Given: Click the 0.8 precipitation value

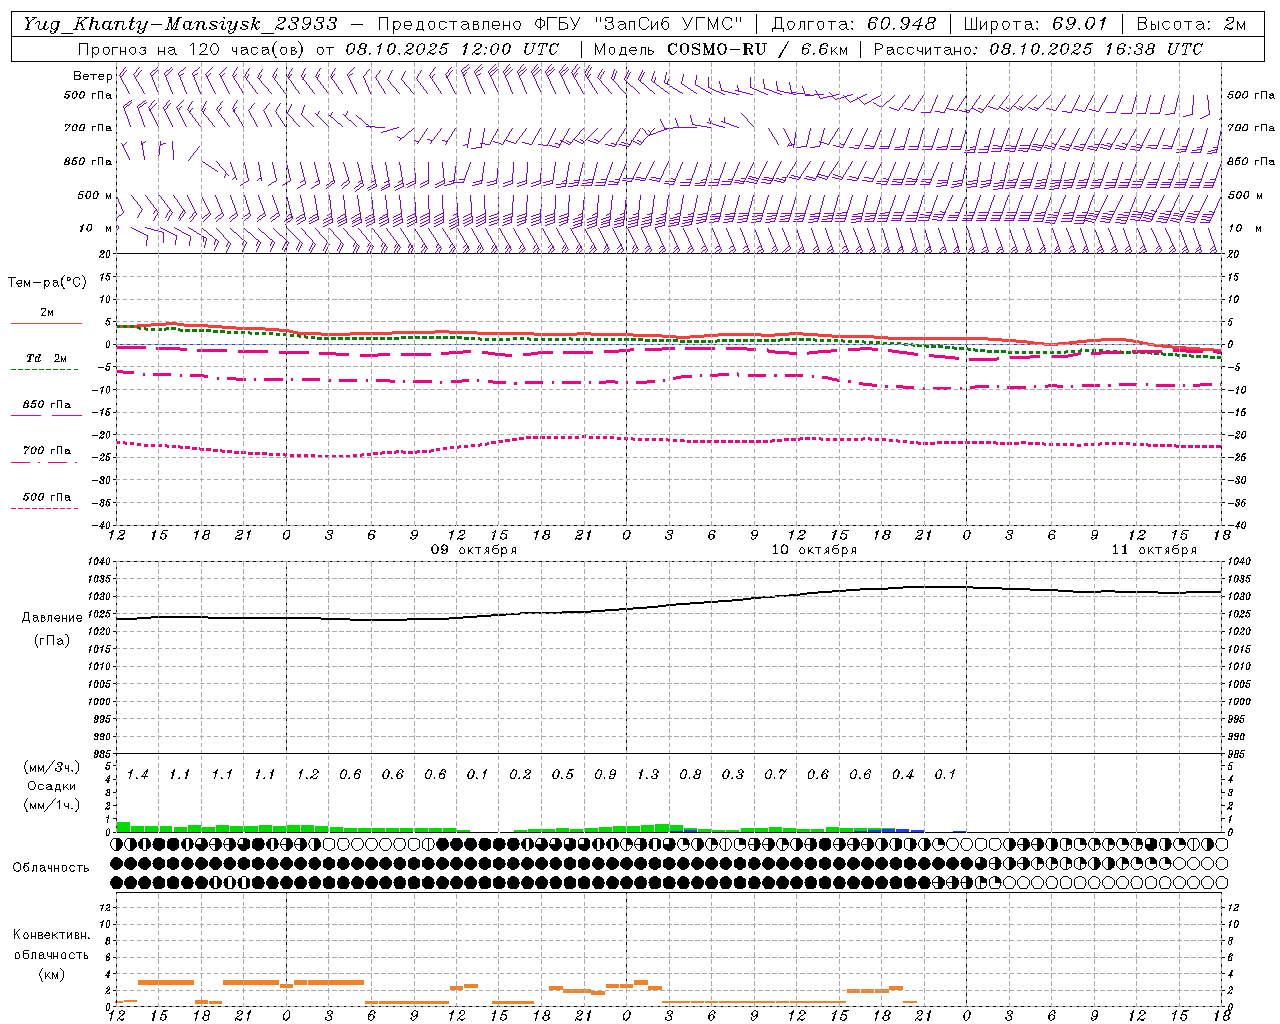Looking at the screenshot, I should click(x=690, y=775).
